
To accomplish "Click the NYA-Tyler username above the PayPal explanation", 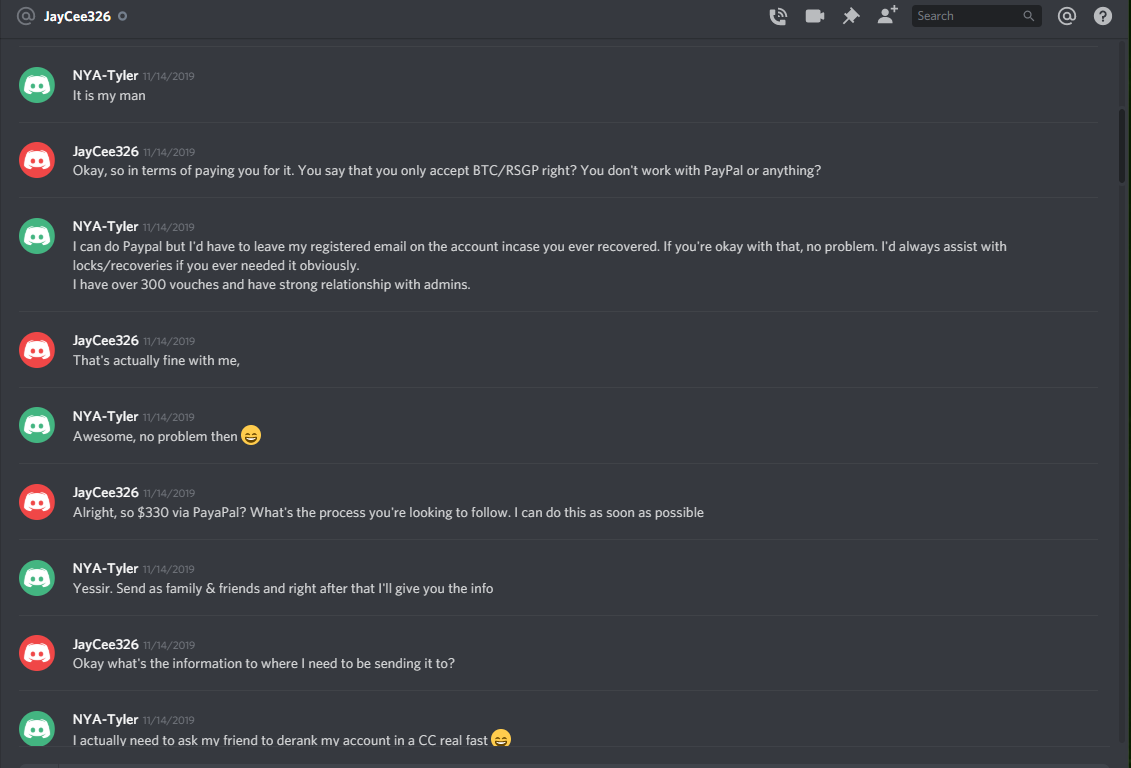I will tap(105, 226).
